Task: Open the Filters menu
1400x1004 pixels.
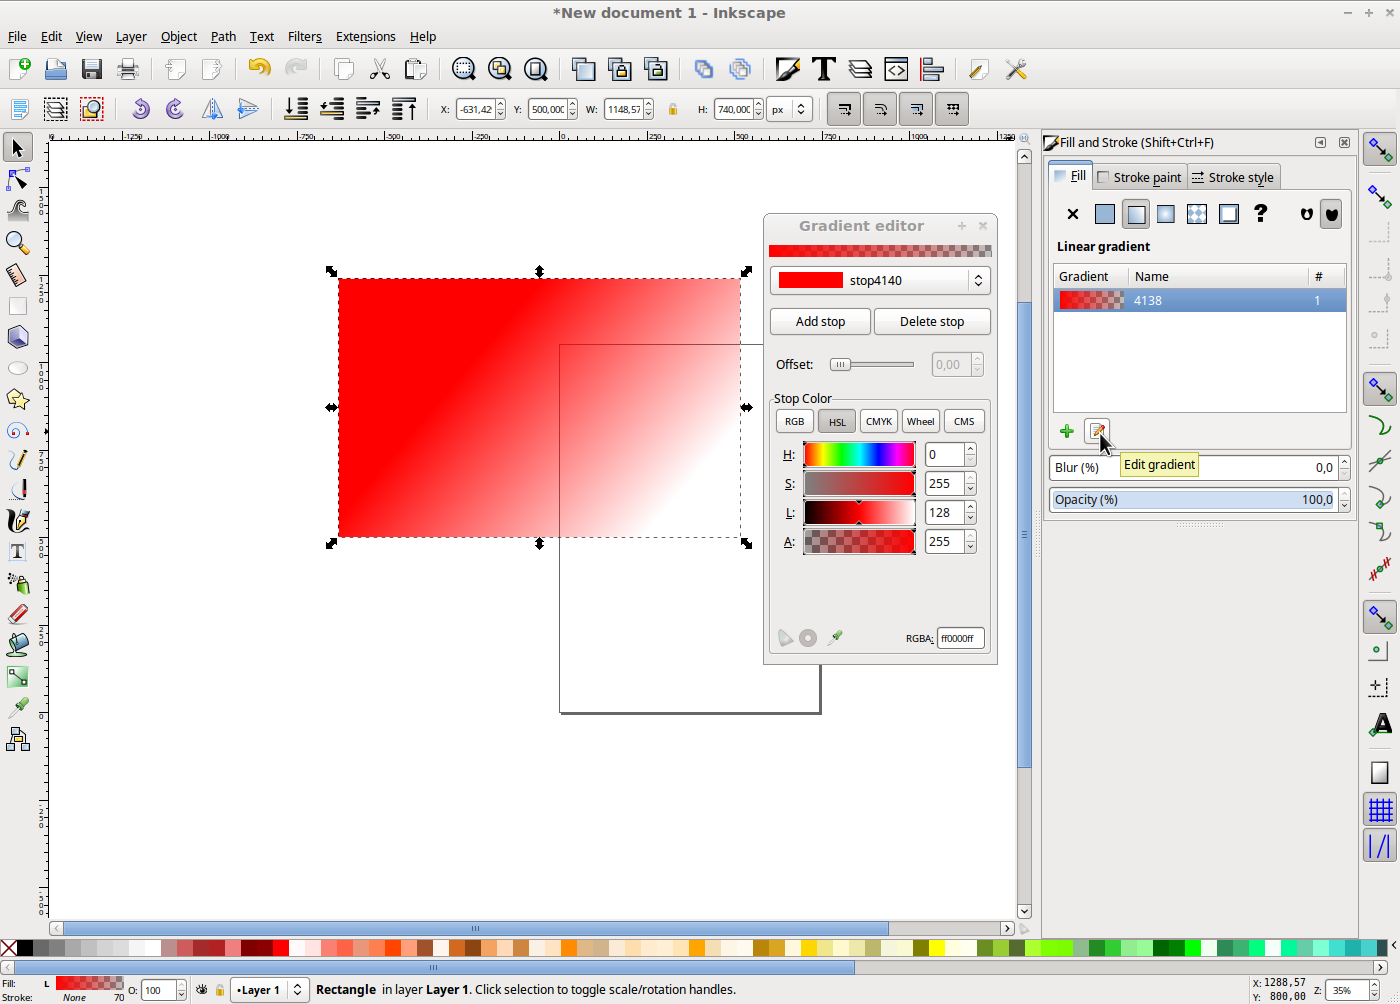Action: tap(304, 37)
